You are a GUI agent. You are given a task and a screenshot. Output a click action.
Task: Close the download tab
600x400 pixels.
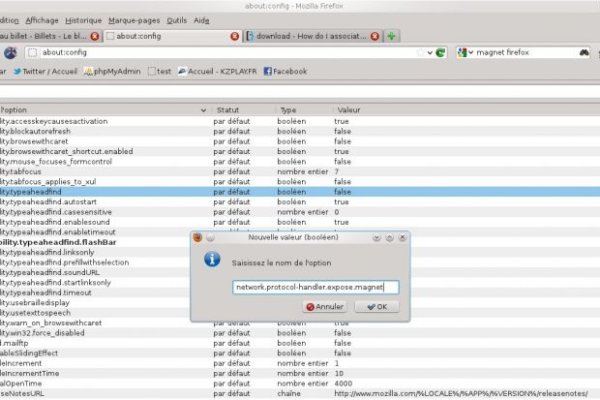tap(375, 36)
